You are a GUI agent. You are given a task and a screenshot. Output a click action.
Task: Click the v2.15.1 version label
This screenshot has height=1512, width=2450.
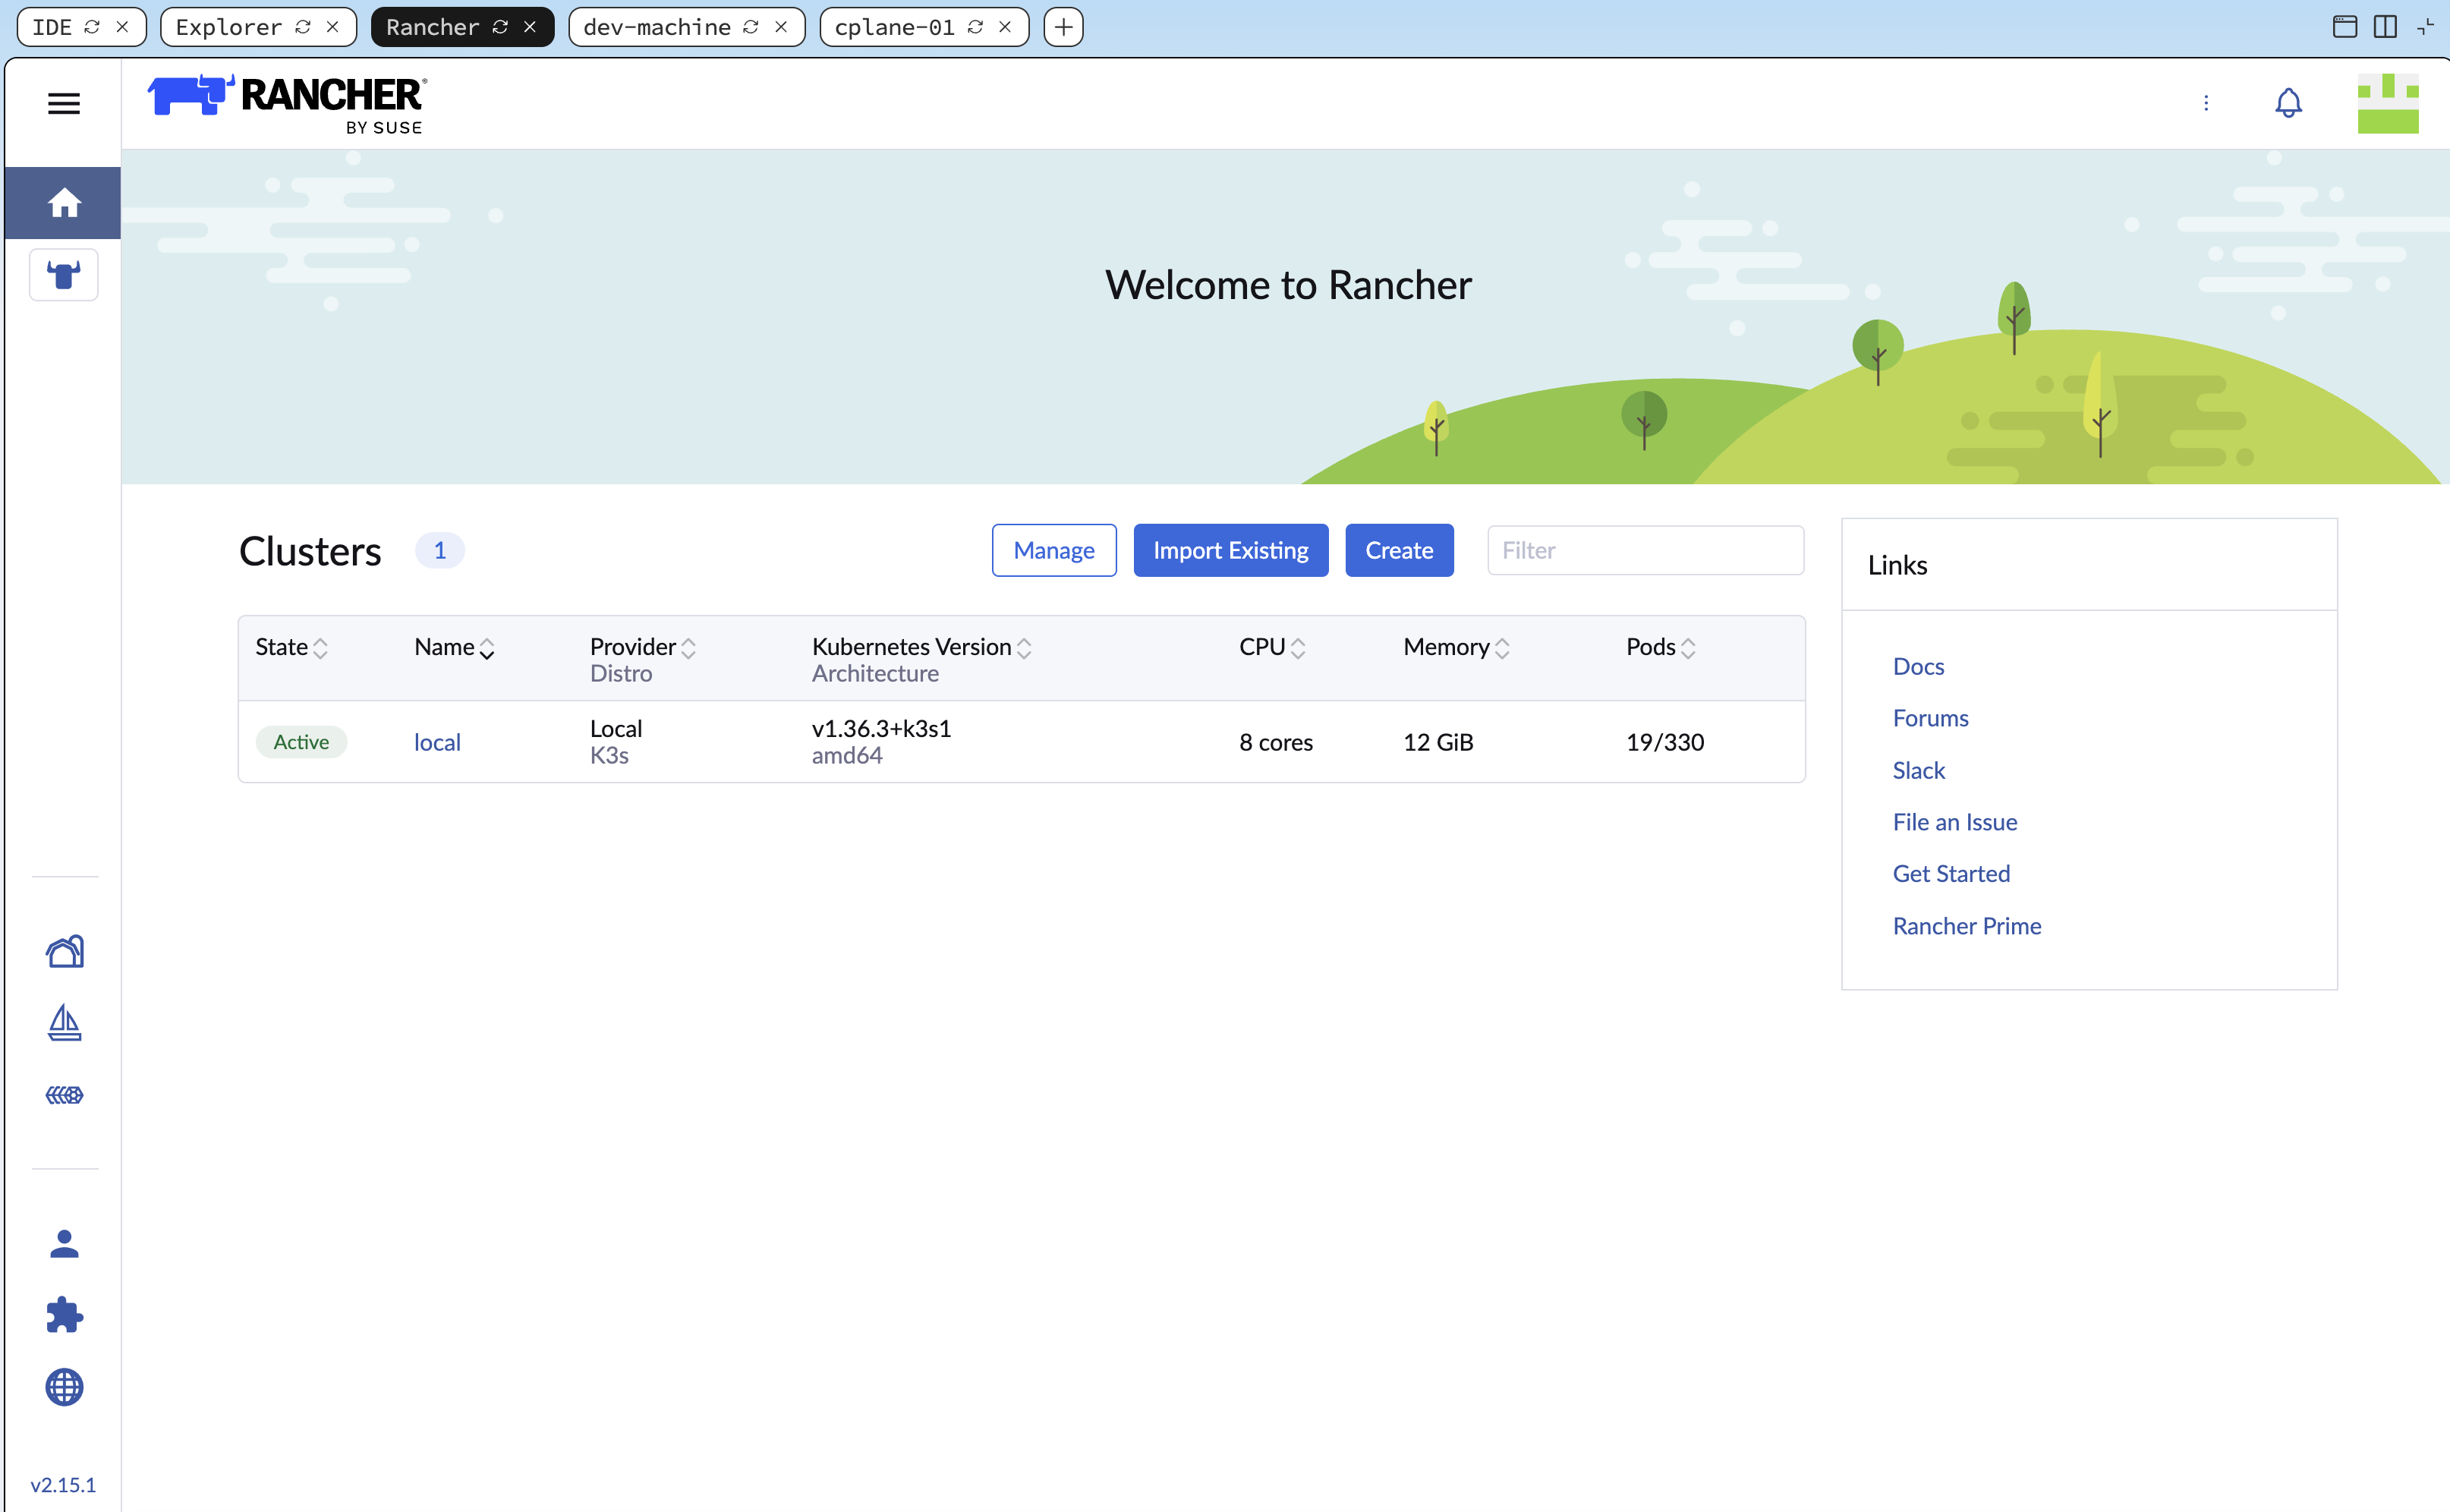point(63,1485)
